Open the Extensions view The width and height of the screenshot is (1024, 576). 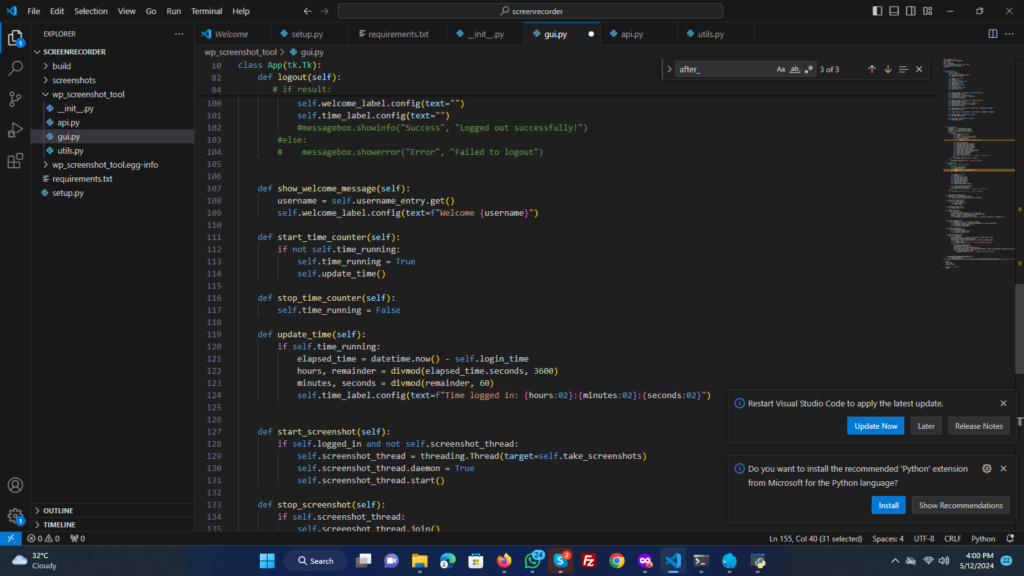pyautogui.click(x=15, y=161)
